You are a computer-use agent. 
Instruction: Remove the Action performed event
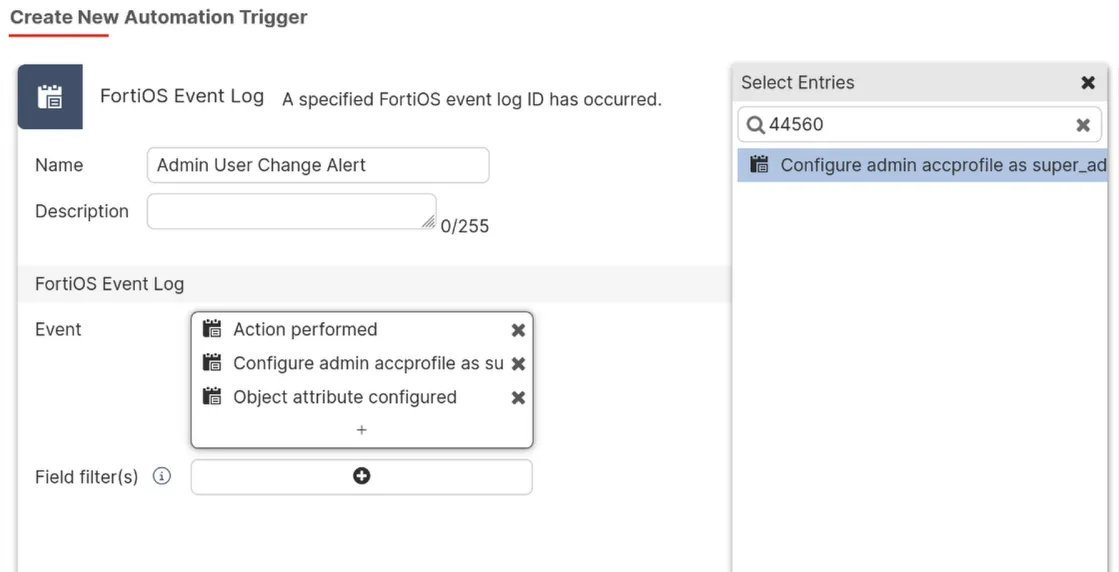tap(518, 330)
